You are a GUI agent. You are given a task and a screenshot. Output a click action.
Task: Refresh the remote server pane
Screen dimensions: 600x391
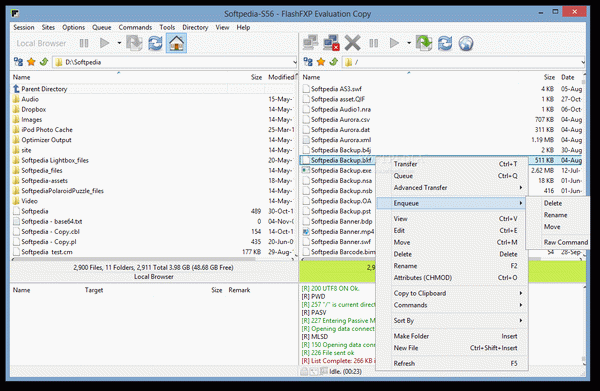tap(445, 43)
